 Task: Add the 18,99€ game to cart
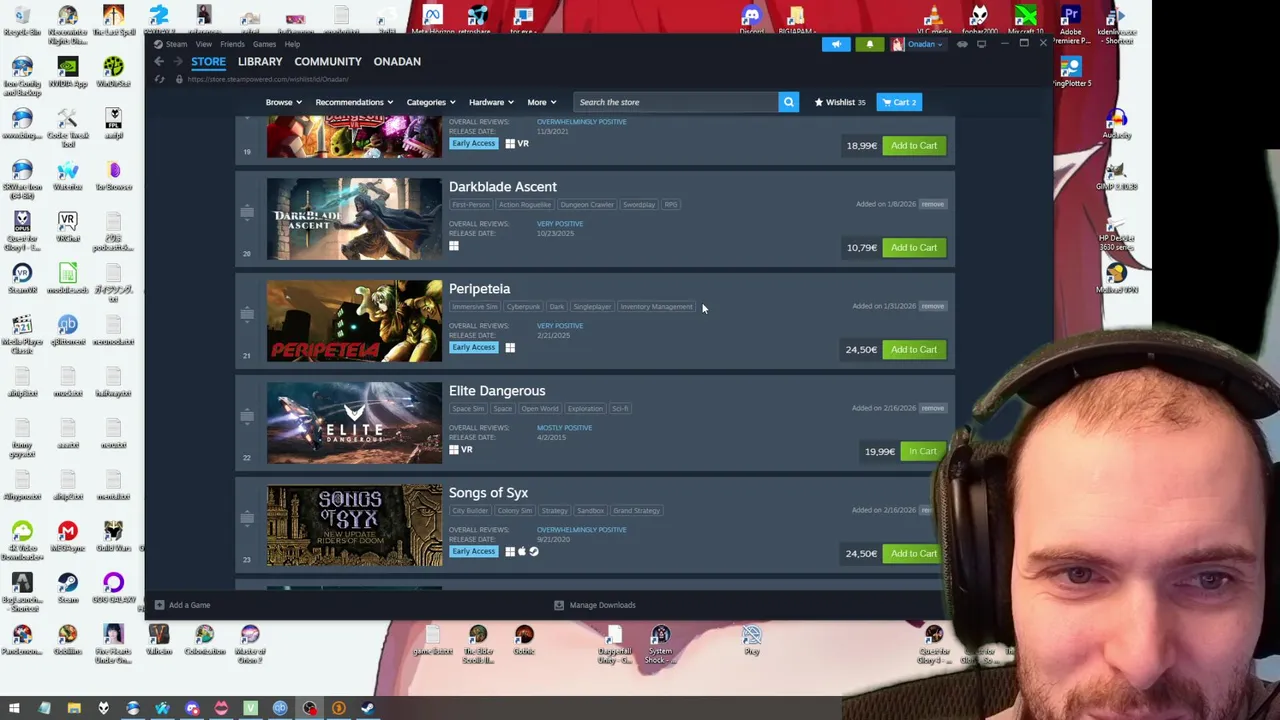tap(914, 145)
